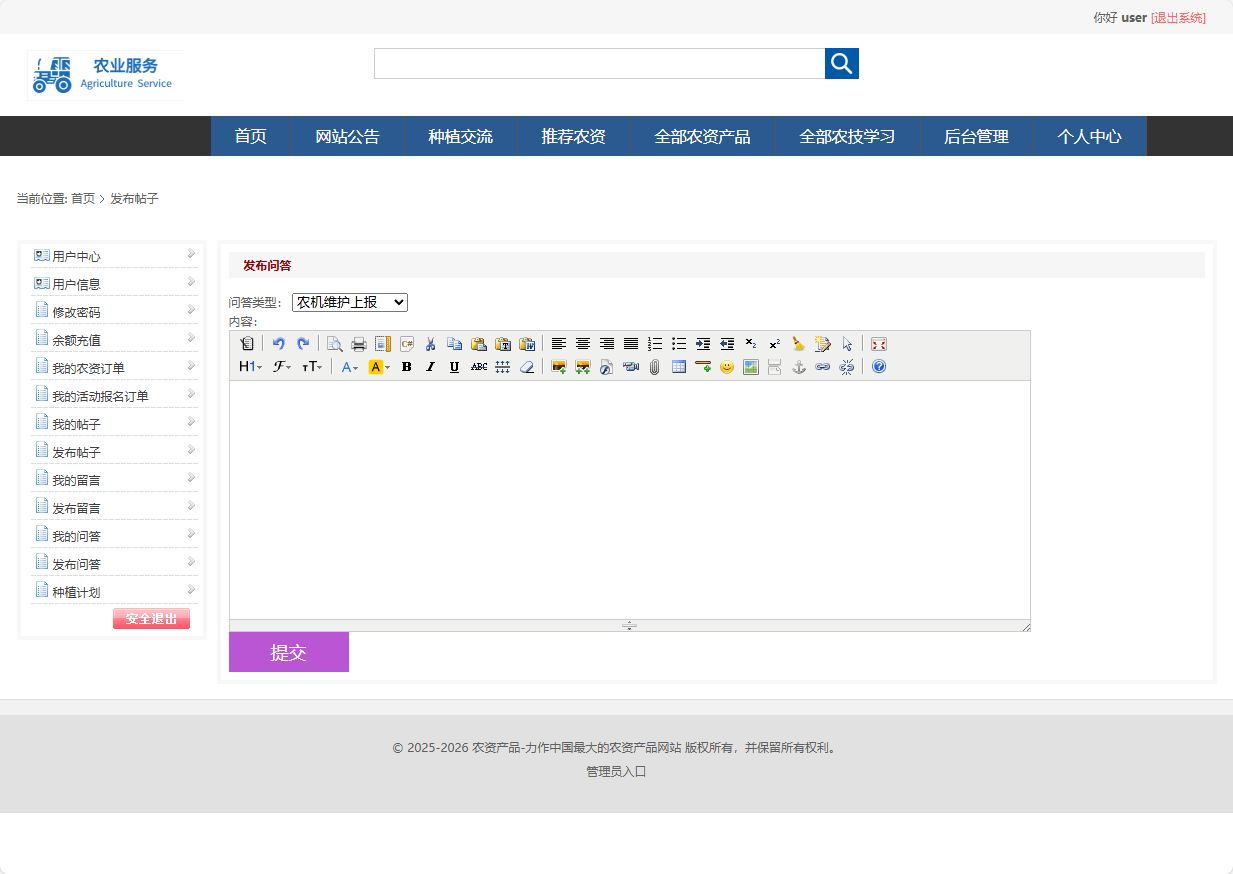Viewport: 1233px width, 874px height.
Task: Expand the H1 heading style dropdown
Action: coord(247,367)
